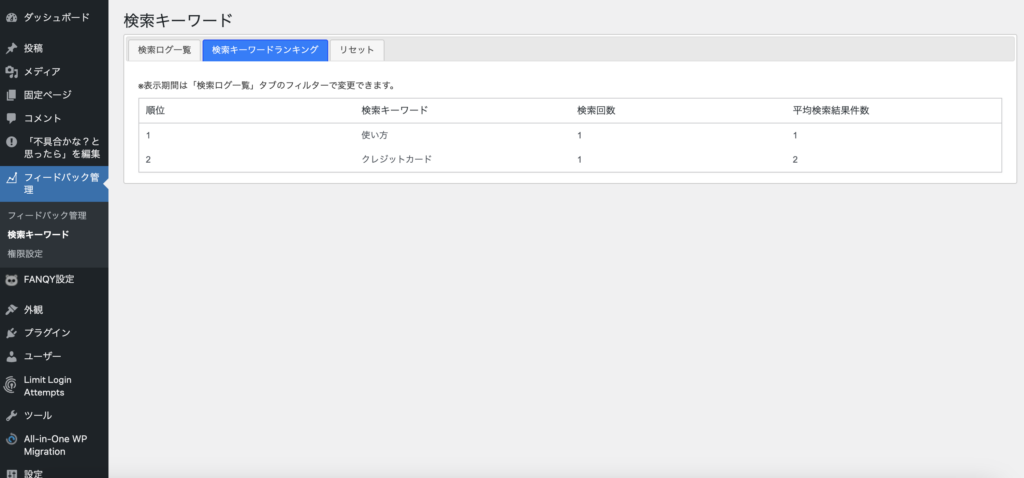Click the 外観 paintbrush icon
This screenshot has width=1024, height=478.
coord(11,309)
